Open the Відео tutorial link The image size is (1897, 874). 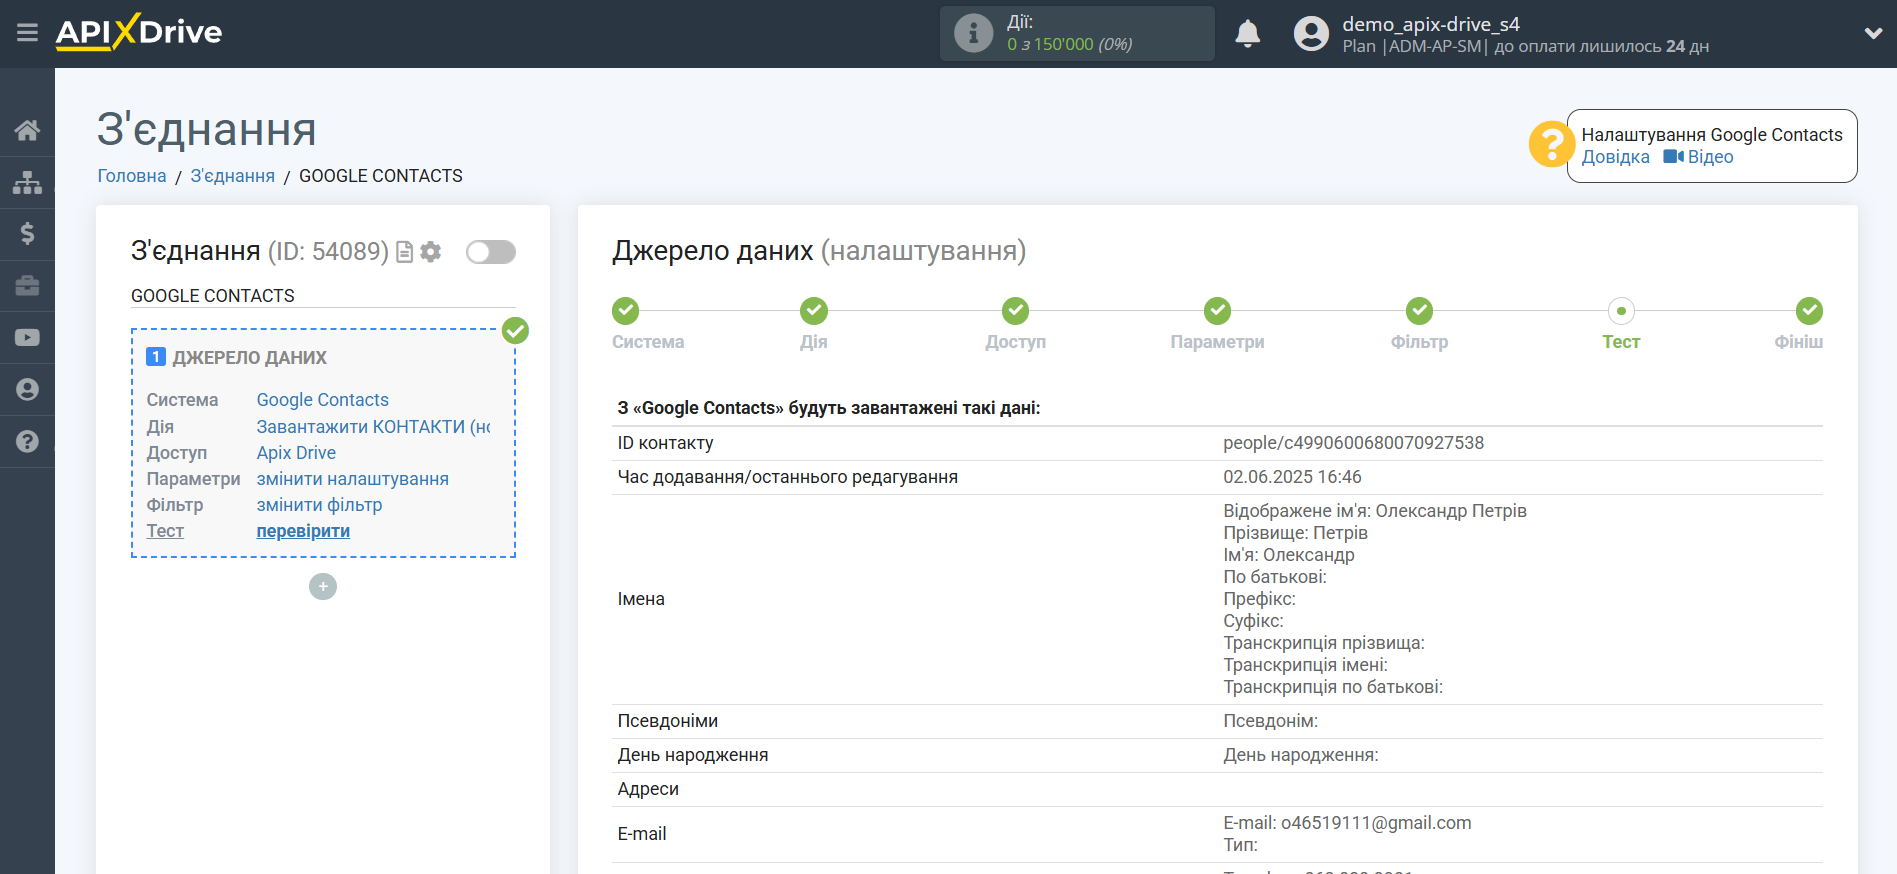(1698, 157)
